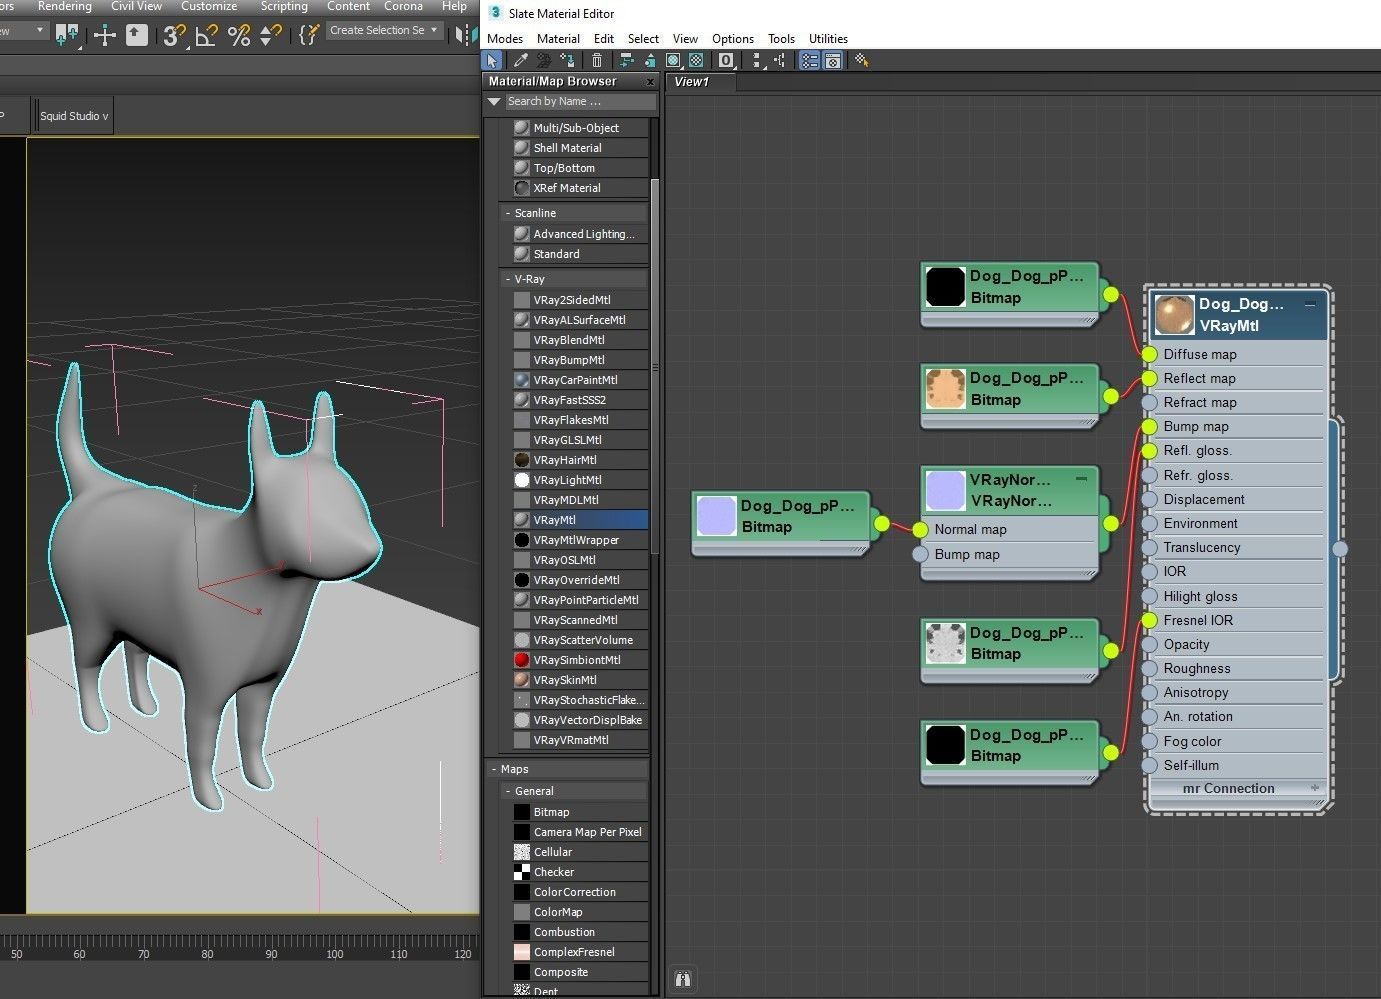Toggle Spinner Snap button
This screenshot has height=999, width=1381.
(270, 36)
